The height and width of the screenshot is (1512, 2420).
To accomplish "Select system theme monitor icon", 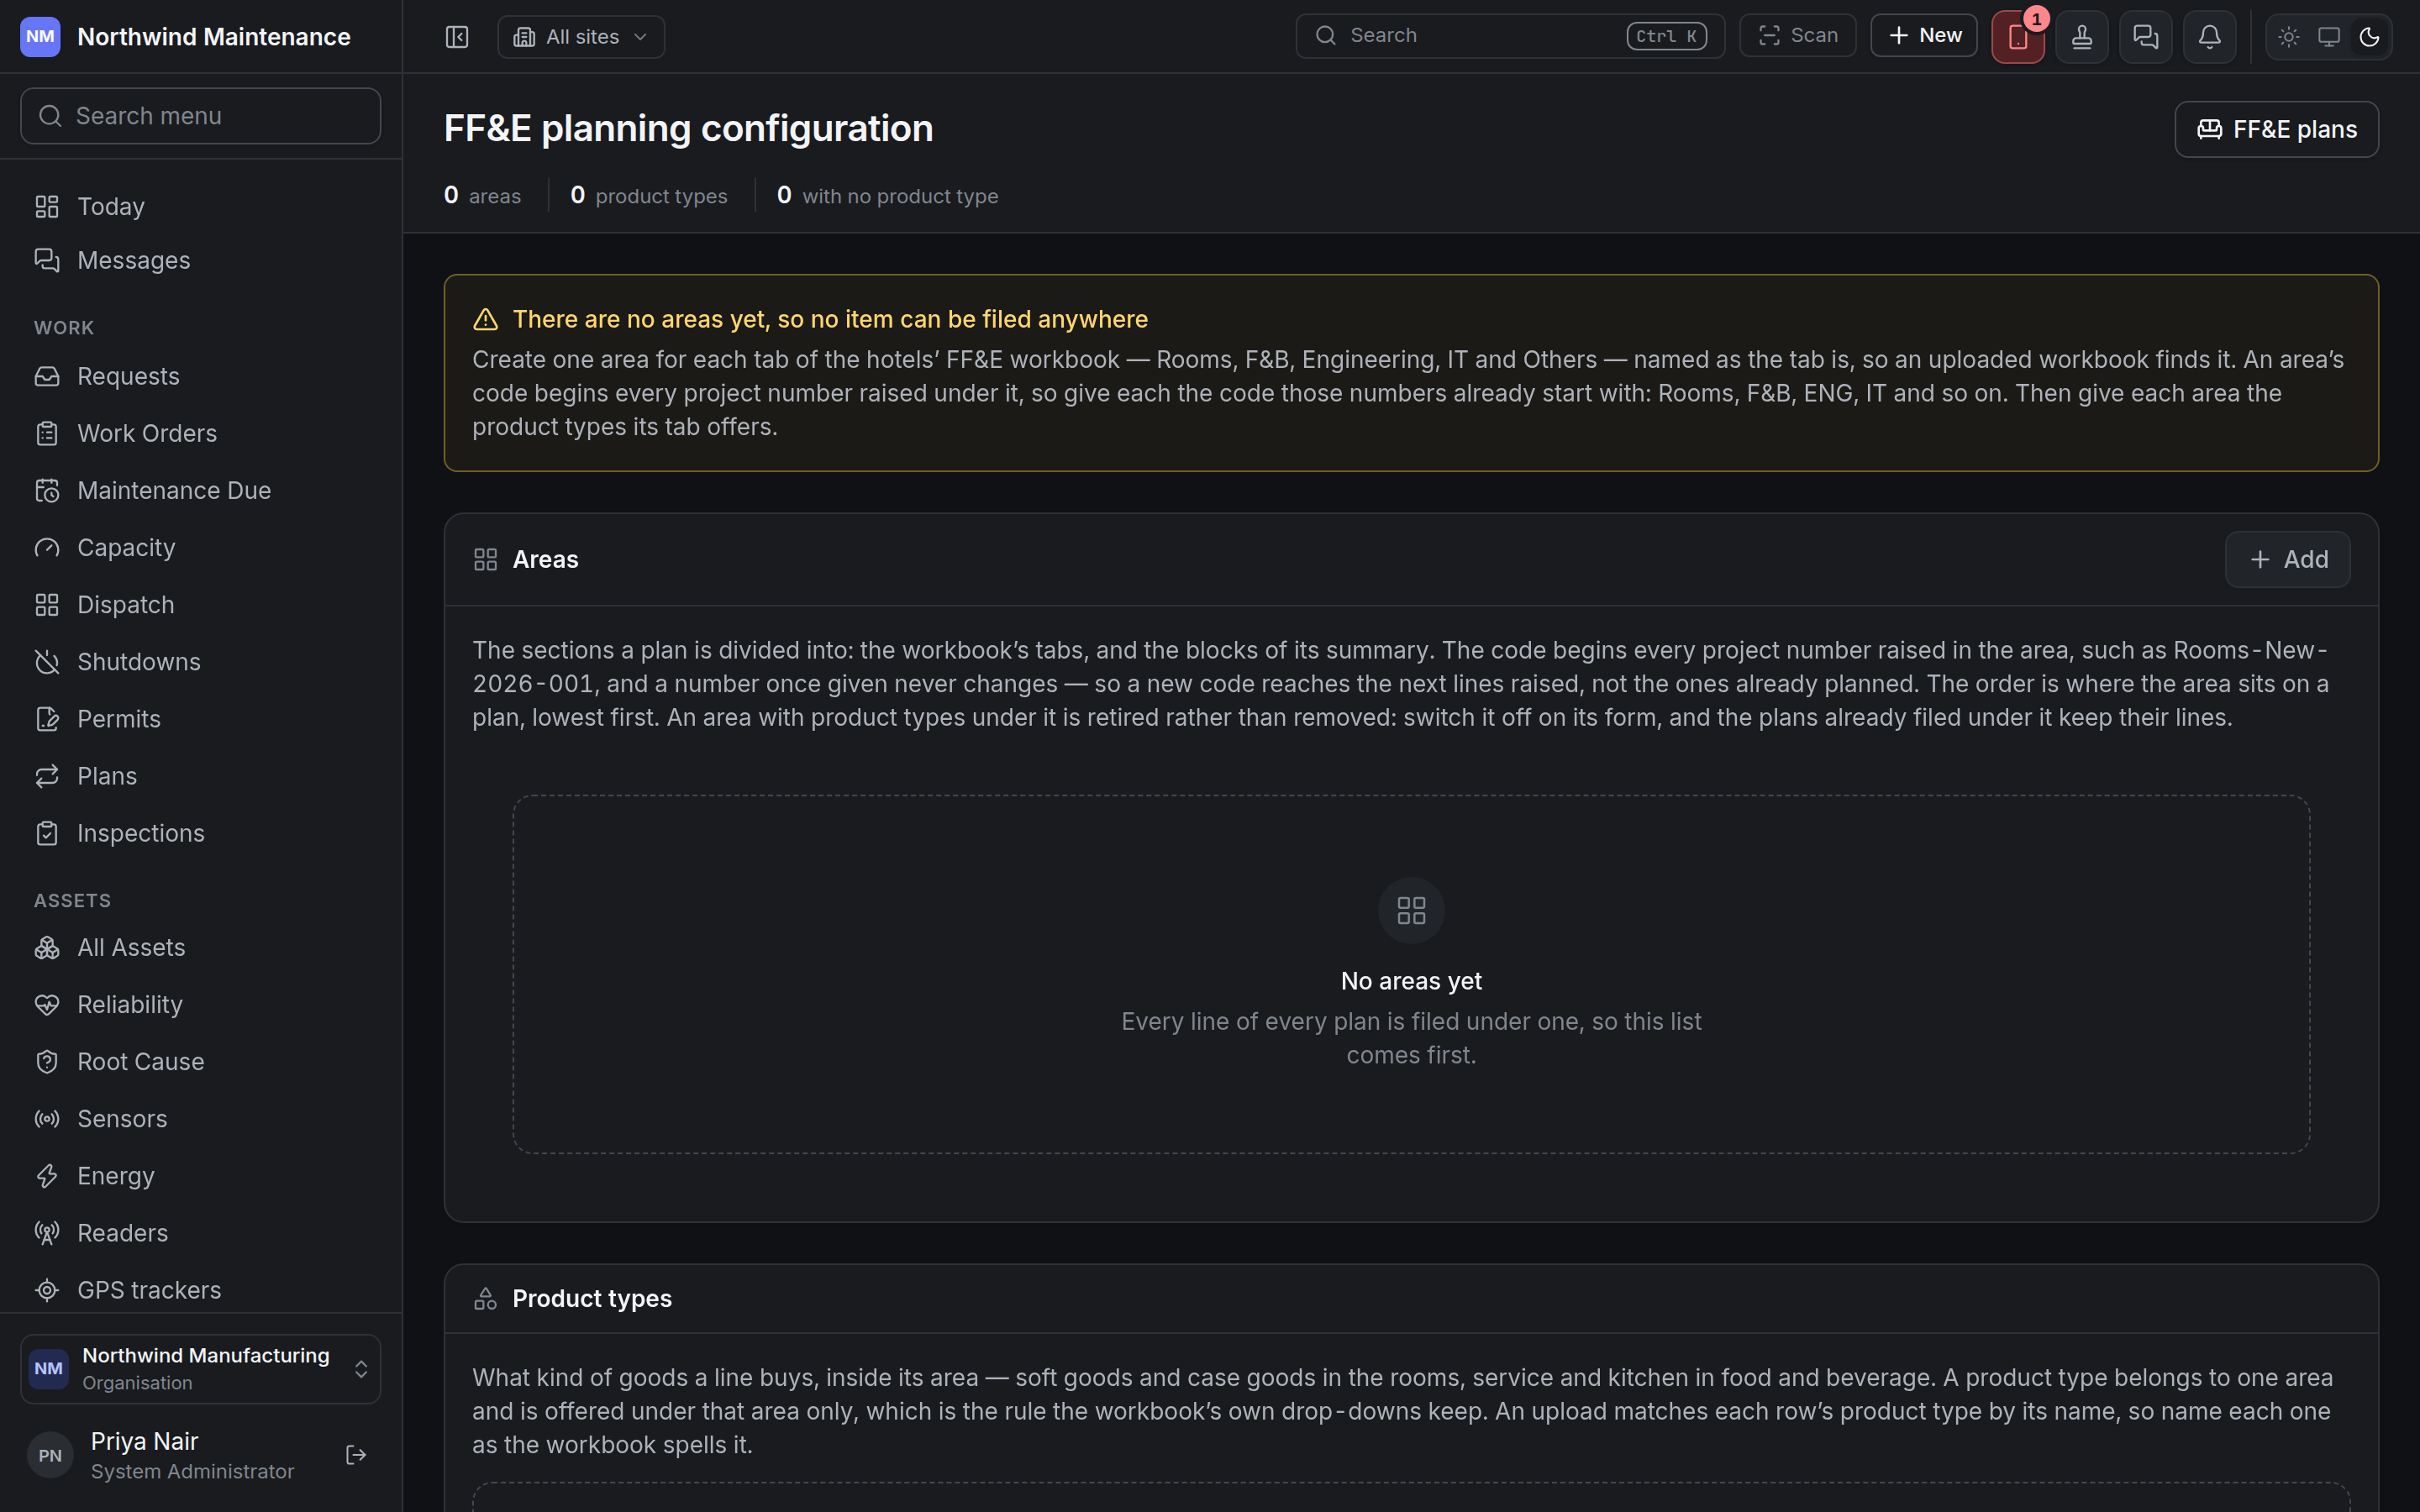I will click(2328, 37).
